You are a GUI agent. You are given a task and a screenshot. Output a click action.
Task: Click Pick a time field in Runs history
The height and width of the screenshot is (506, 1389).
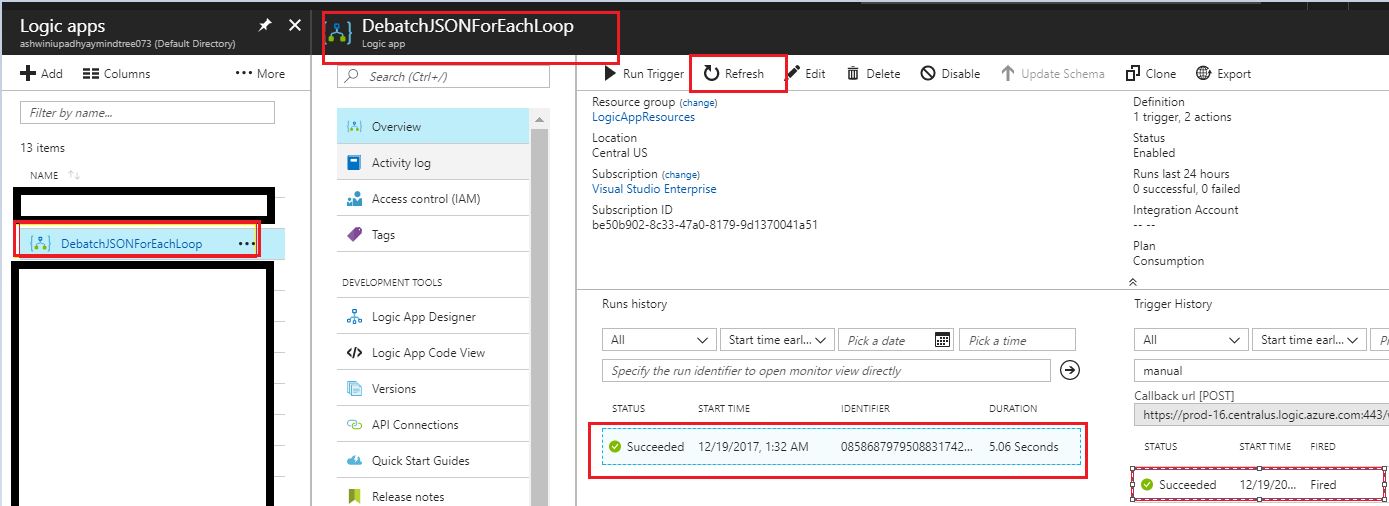(1017, 340)
